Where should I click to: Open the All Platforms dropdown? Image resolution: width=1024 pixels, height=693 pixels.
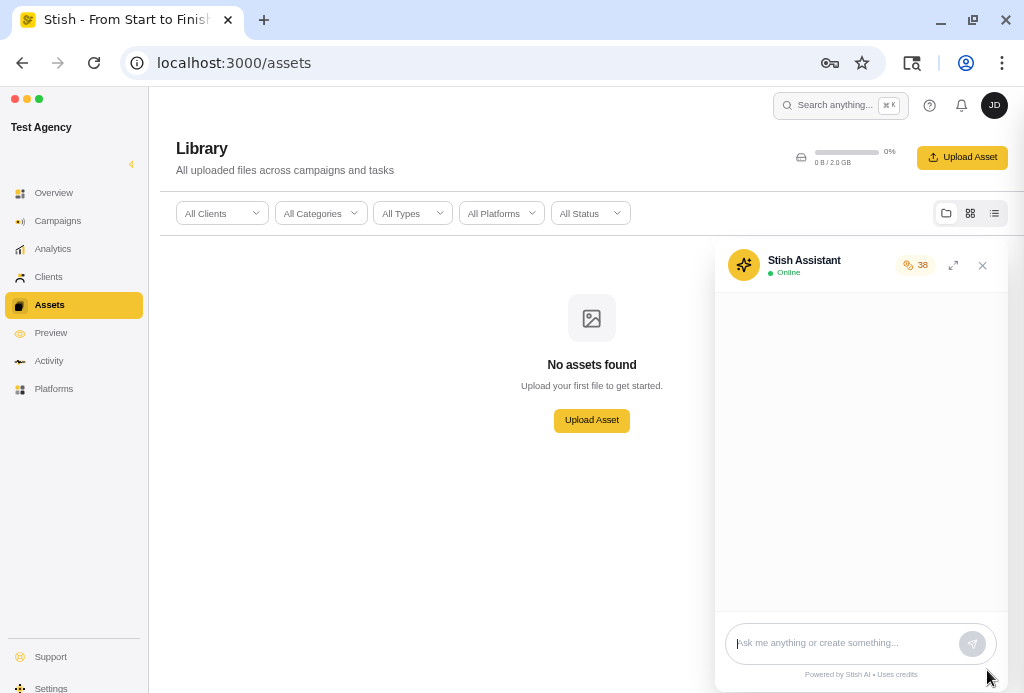501,214
